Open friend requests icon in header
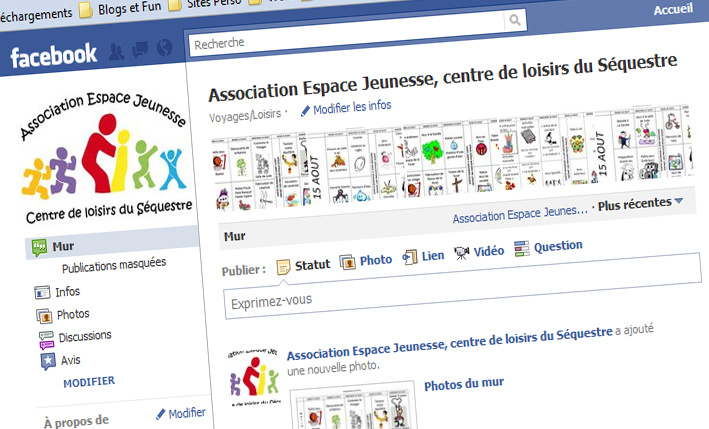The width and height of the screenshot is (709, 429). coord(116,52)
